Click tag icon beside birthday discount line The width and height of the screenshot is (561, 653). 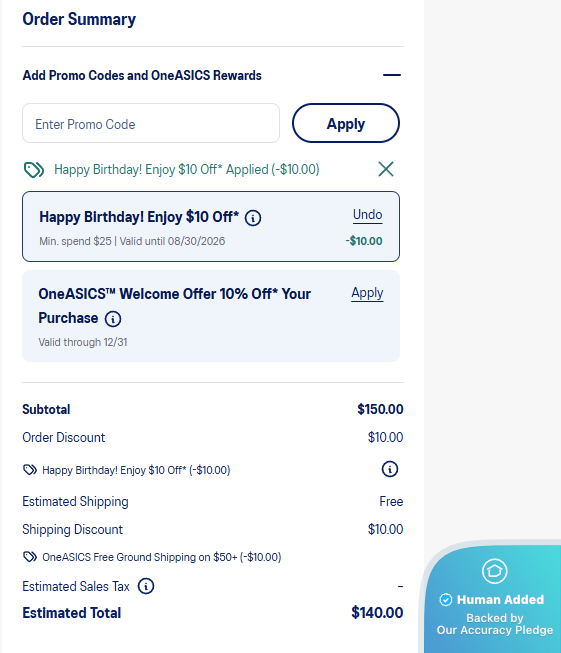[30, 470]
